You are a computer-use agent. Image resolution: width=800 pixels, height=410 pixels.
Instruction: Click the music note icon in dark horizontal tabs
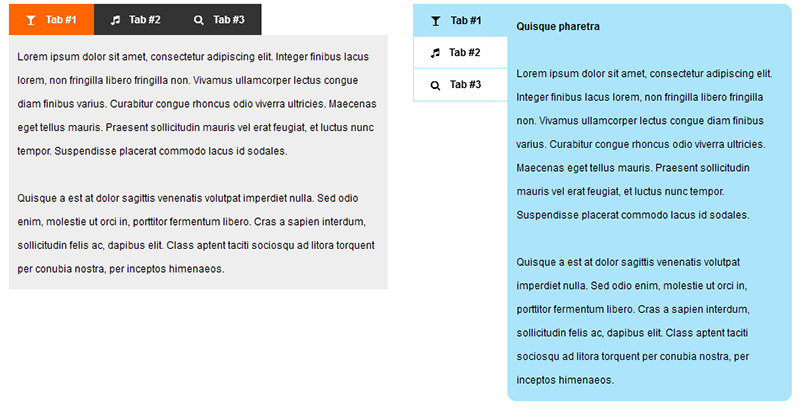116,20
